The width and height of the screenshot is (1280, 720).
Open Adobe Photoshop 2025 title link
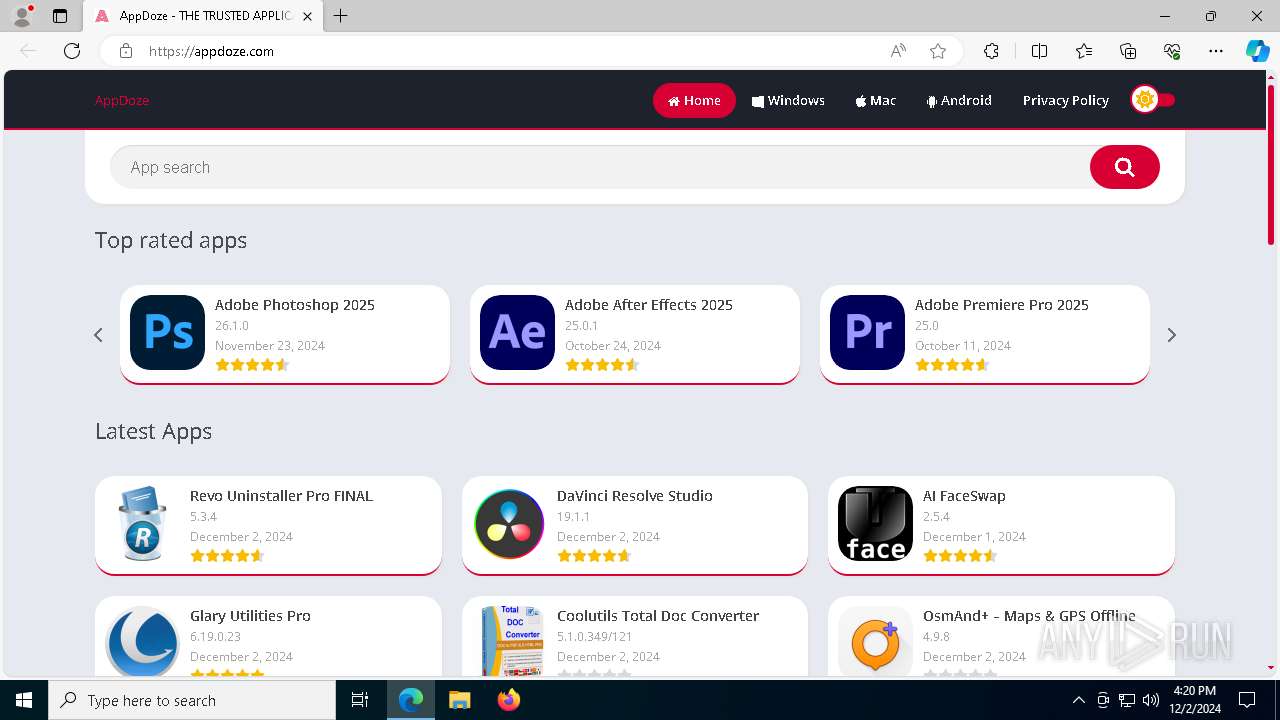pos(295,305)
